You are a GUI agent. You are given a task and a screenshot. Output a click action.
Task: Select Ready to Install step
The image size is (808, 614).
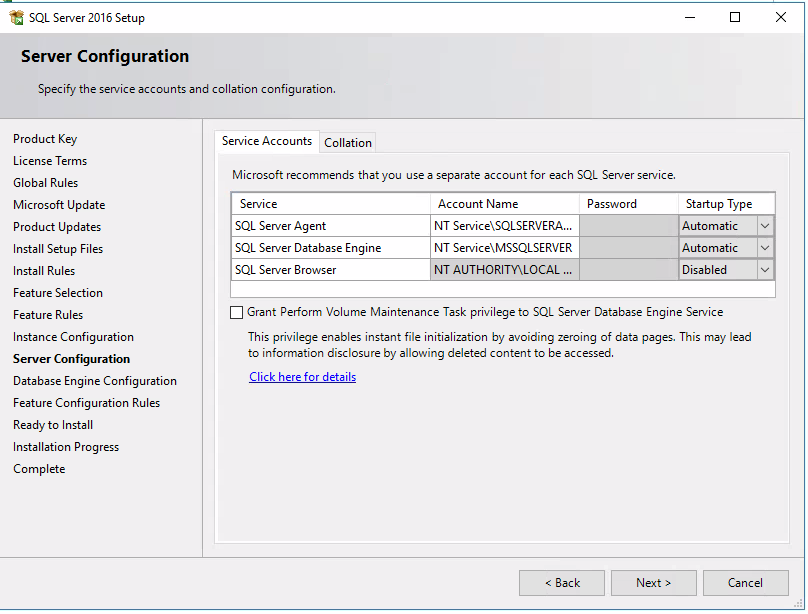pos(52,424)
